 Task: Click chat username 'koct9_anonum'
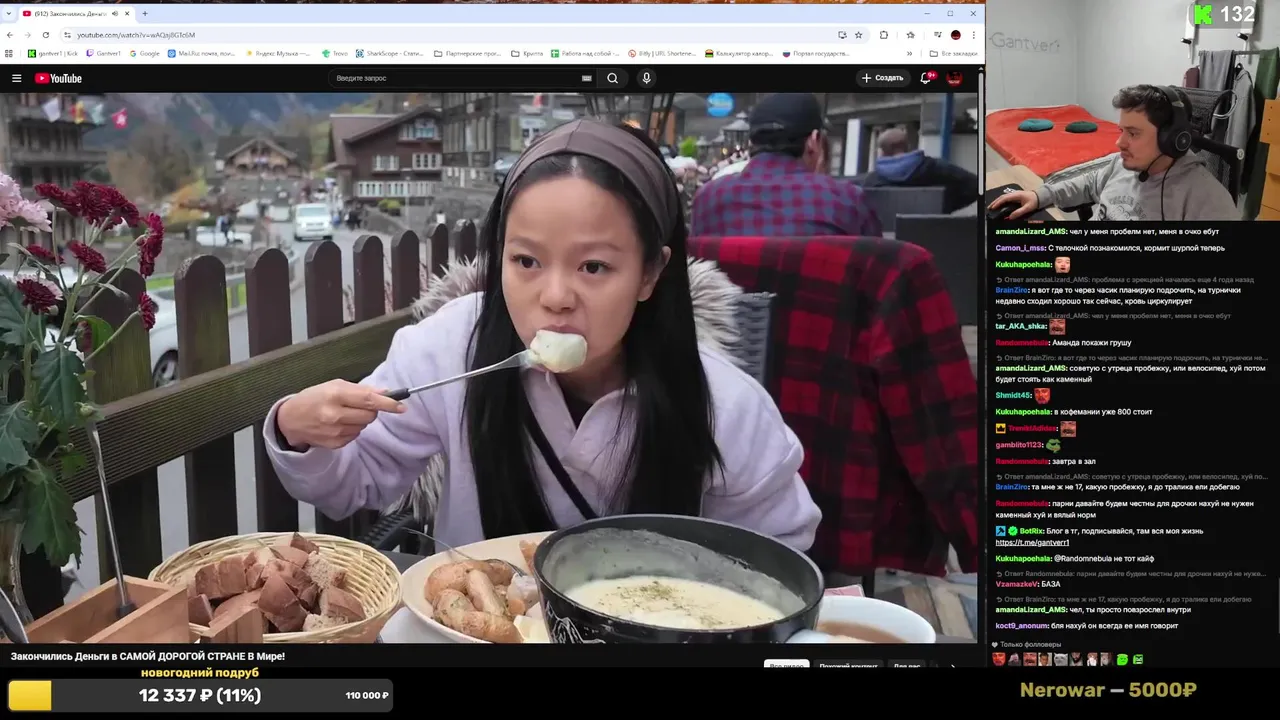(x=1021, y=626)
